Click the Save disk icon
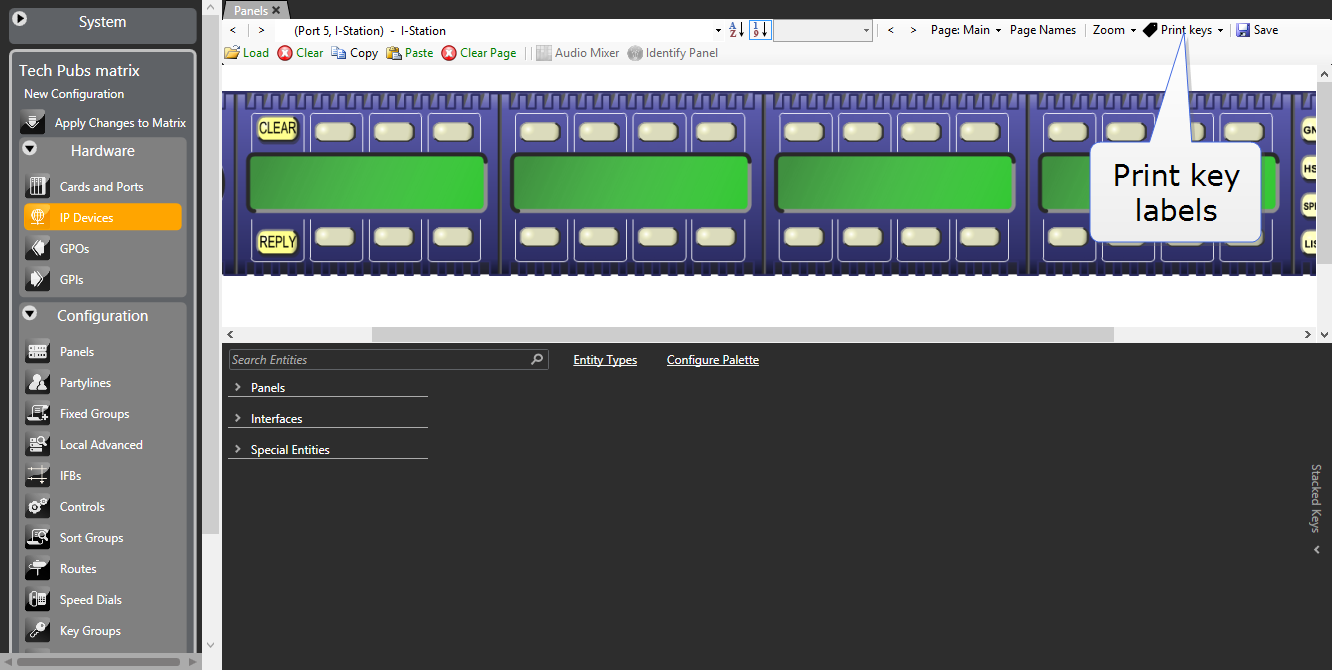The width and height of the screenshot is (1332, 670). 1242,30
